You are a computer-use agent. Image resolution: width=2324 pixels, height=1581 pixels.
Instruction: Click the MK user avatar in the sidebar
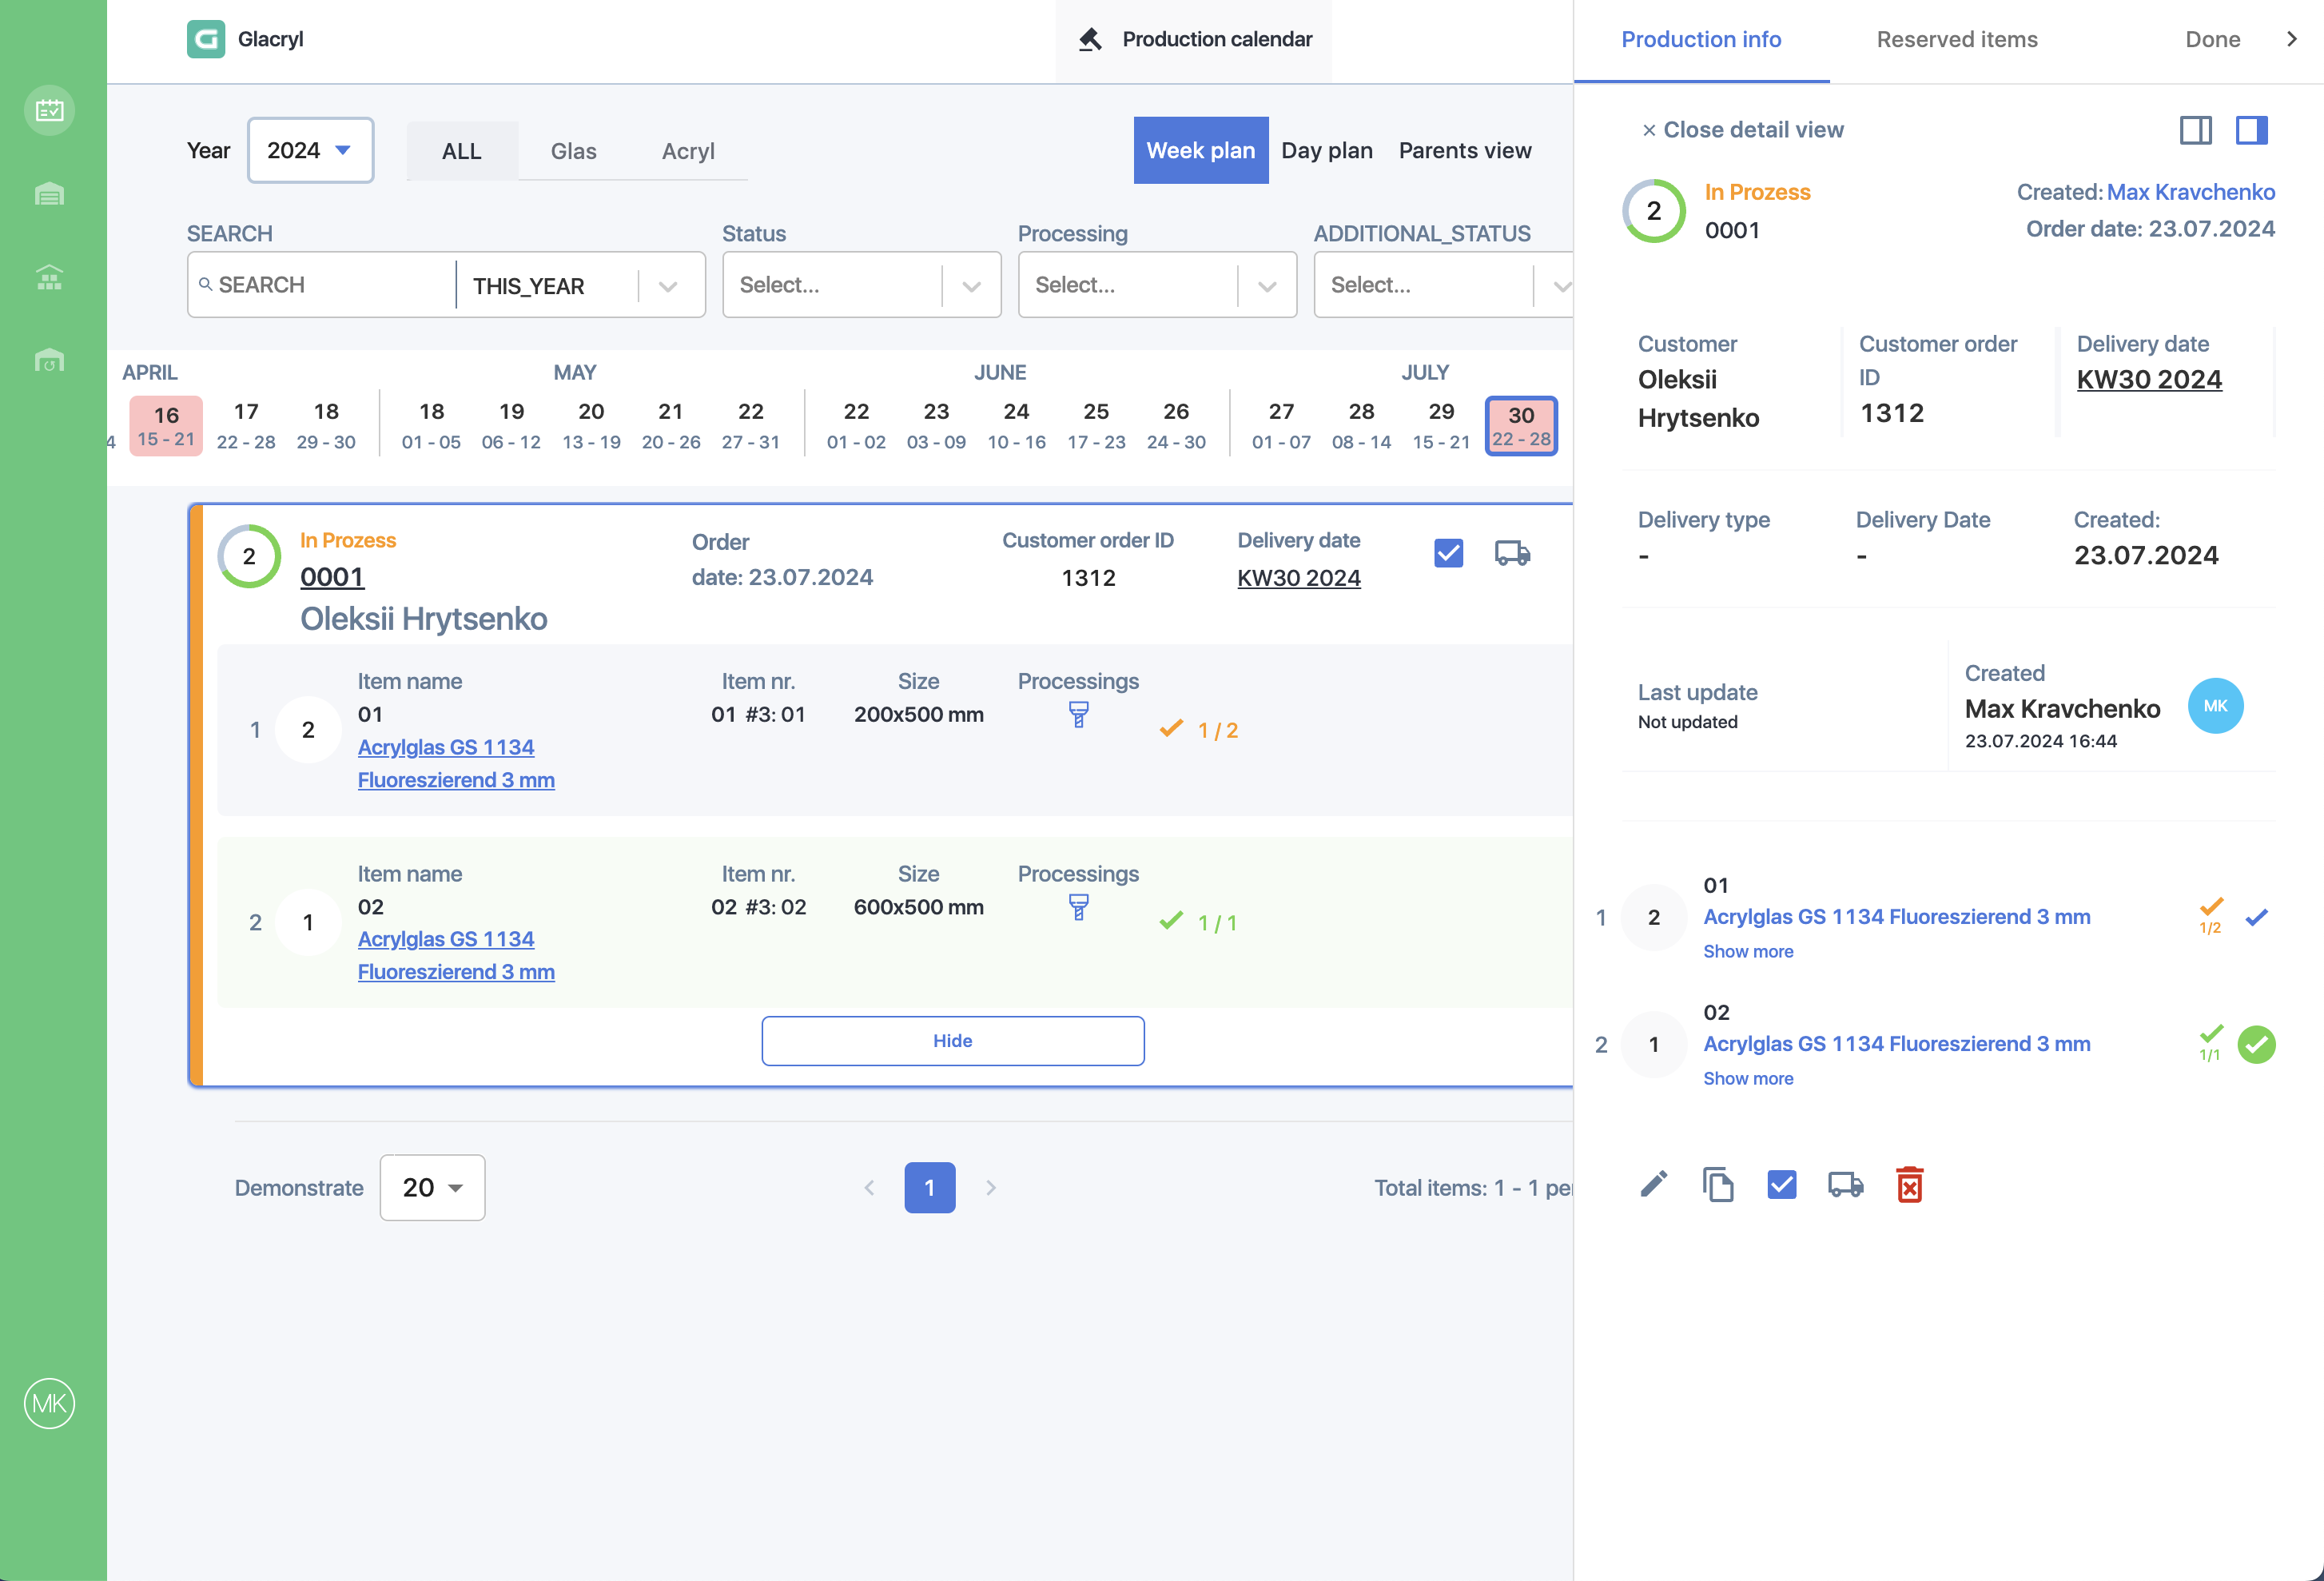pos(49,1403)
